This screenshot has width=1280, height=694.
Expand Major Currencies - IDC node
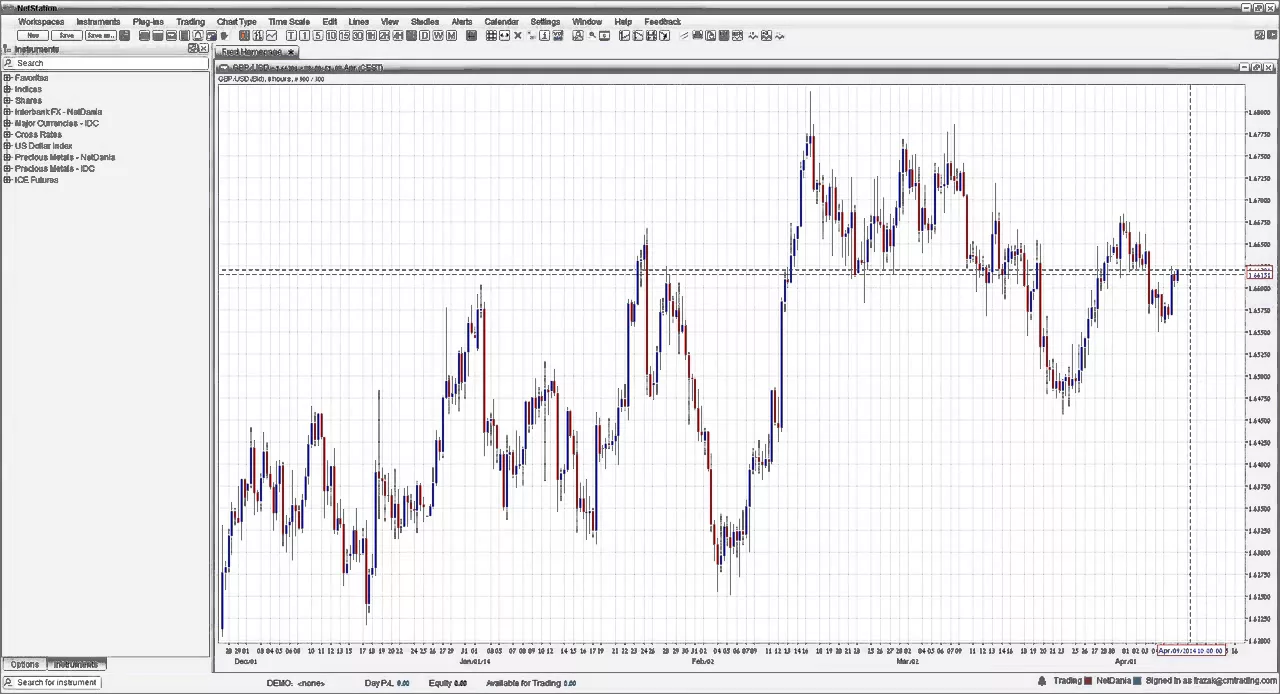[7, 123]
